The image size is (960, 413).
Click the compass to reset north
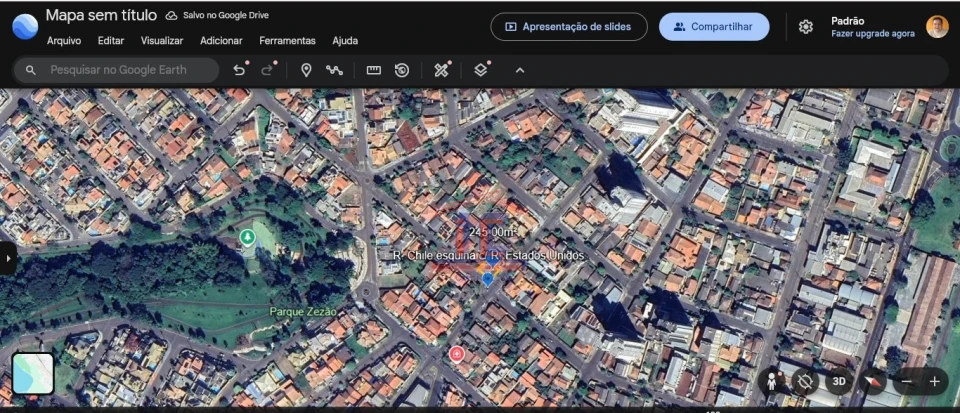coord(874,381)
